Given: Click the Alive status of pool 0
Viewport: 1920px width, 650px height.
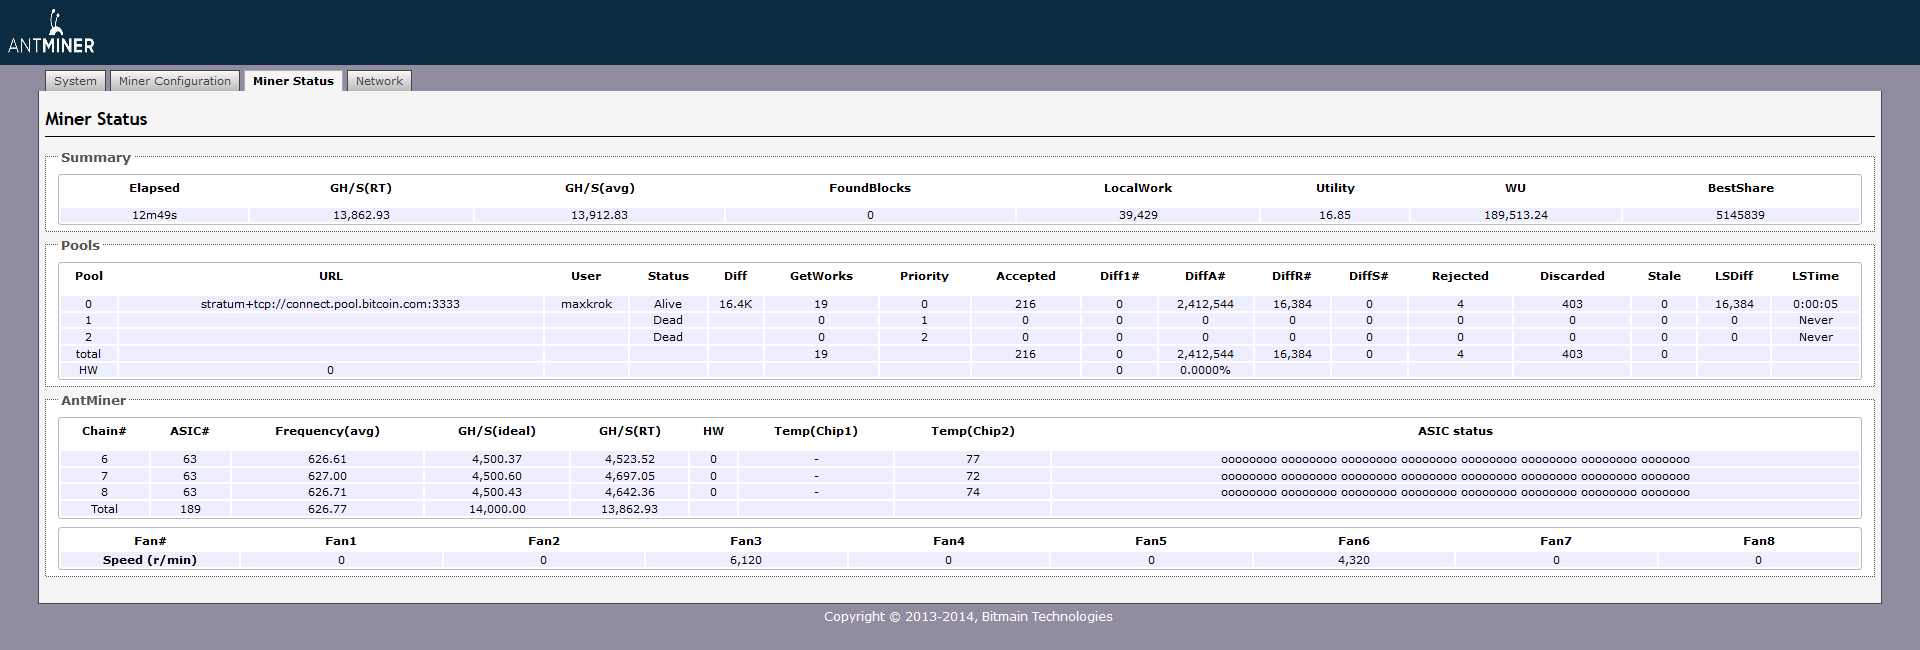Looking at the screenshot, I should 668,304.
